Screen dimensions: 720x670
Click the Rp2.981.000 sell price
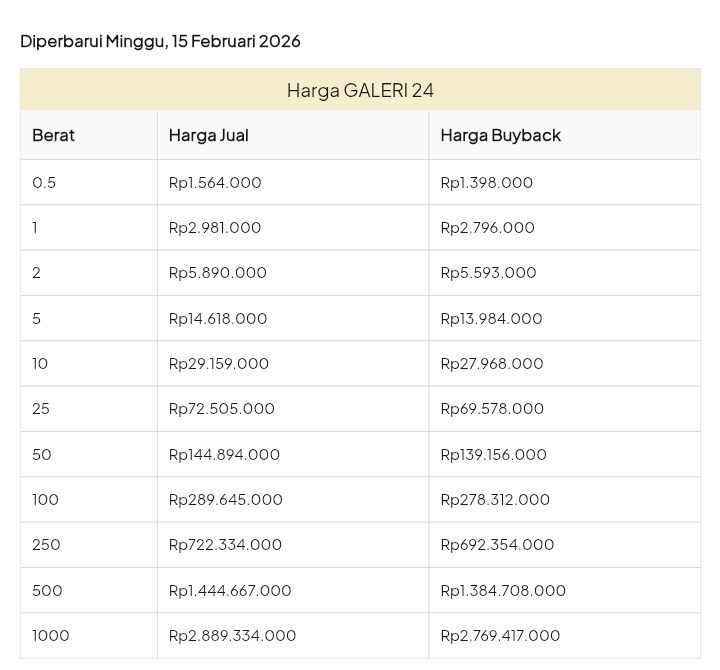tap(215, 227)
